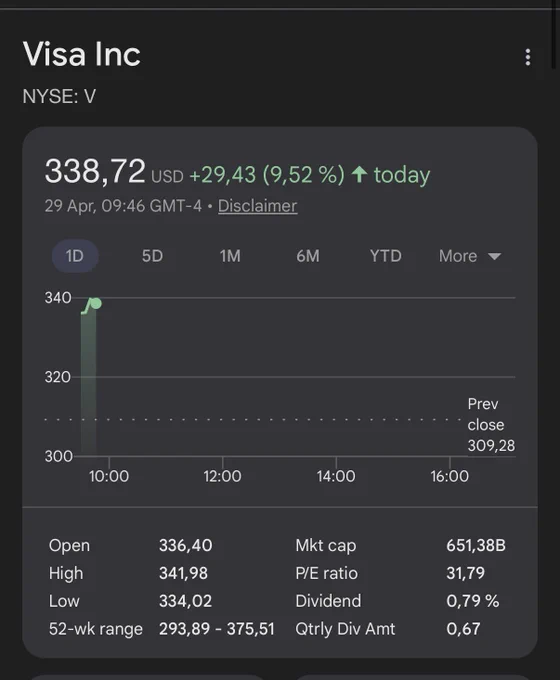
Task: Switch to the 5D chart range
Action: coord(152,256)
